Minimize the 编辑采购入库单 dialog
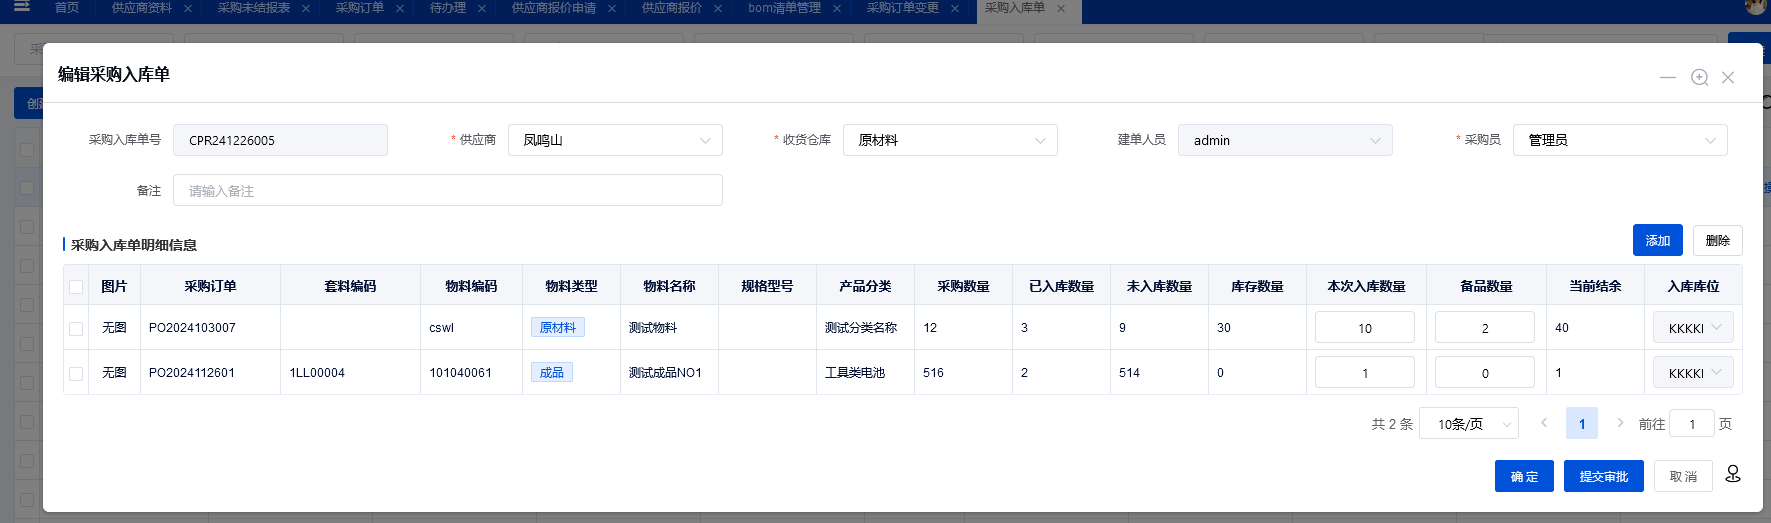Image resolution: width=1771 pixels, height=523 pixels. [1668, 77]
